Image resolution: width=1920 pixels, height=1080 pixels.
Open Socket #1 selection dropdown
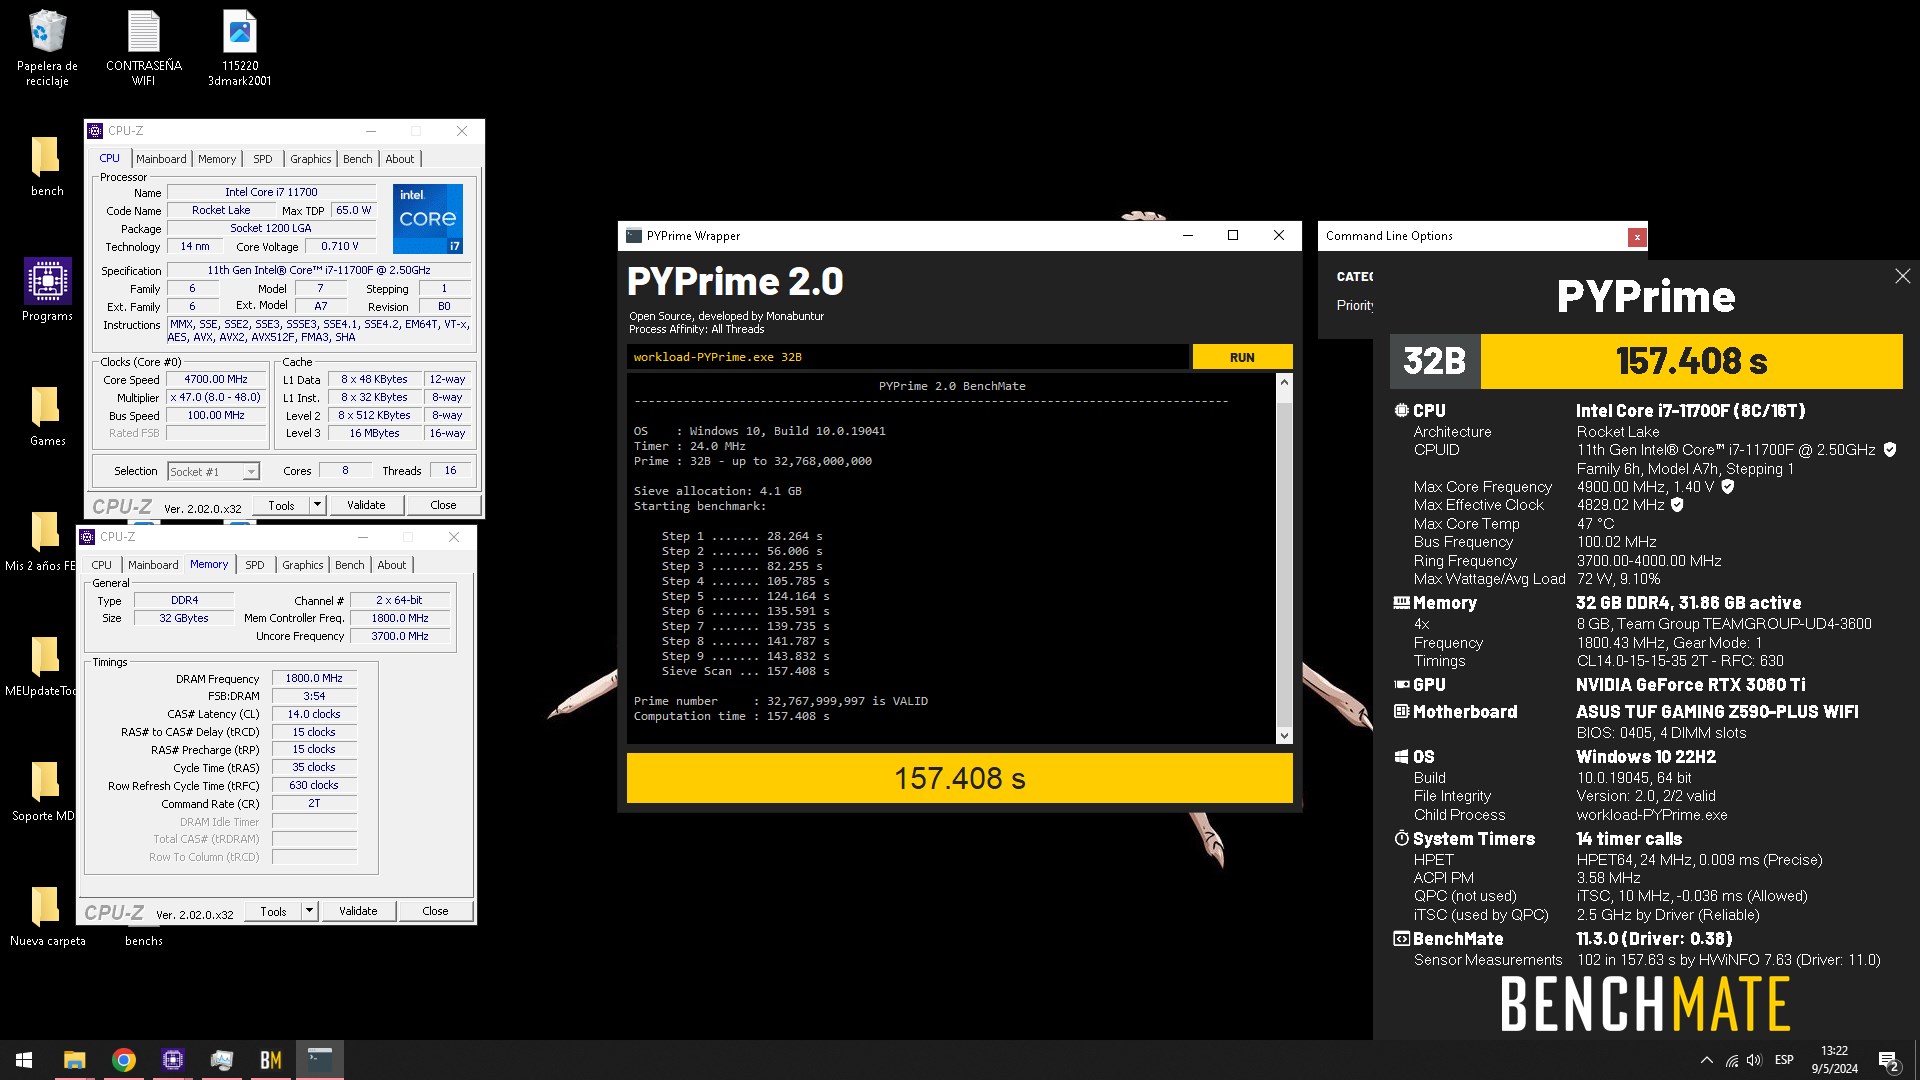coord(213,471)
